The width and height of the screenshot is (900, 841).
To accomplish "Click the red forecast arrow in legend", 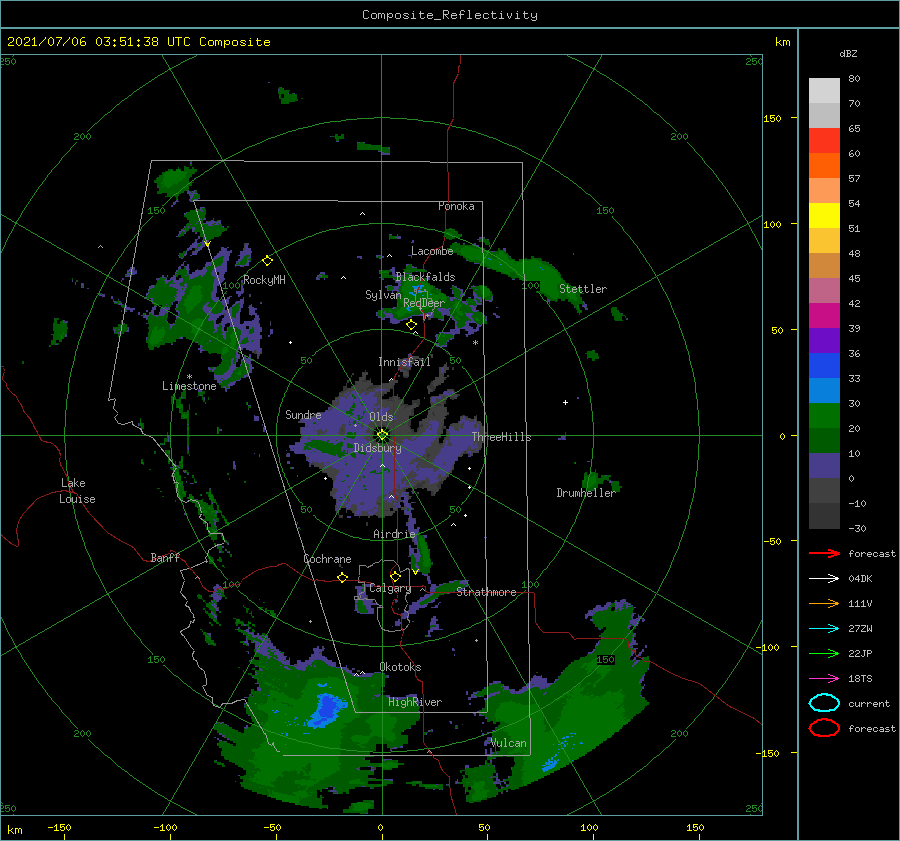I will click(x=824, y=553).
